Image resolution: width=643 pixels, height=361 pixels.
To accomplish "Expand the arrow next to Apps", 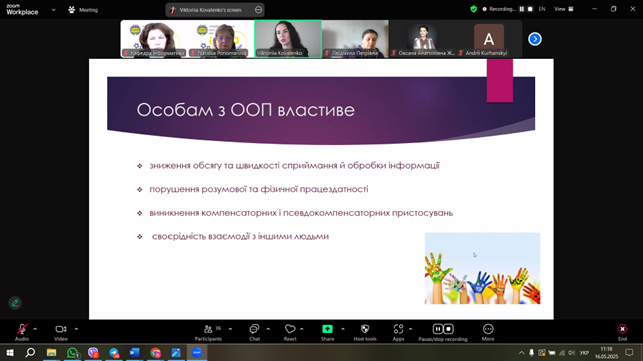I will point(410,329).
